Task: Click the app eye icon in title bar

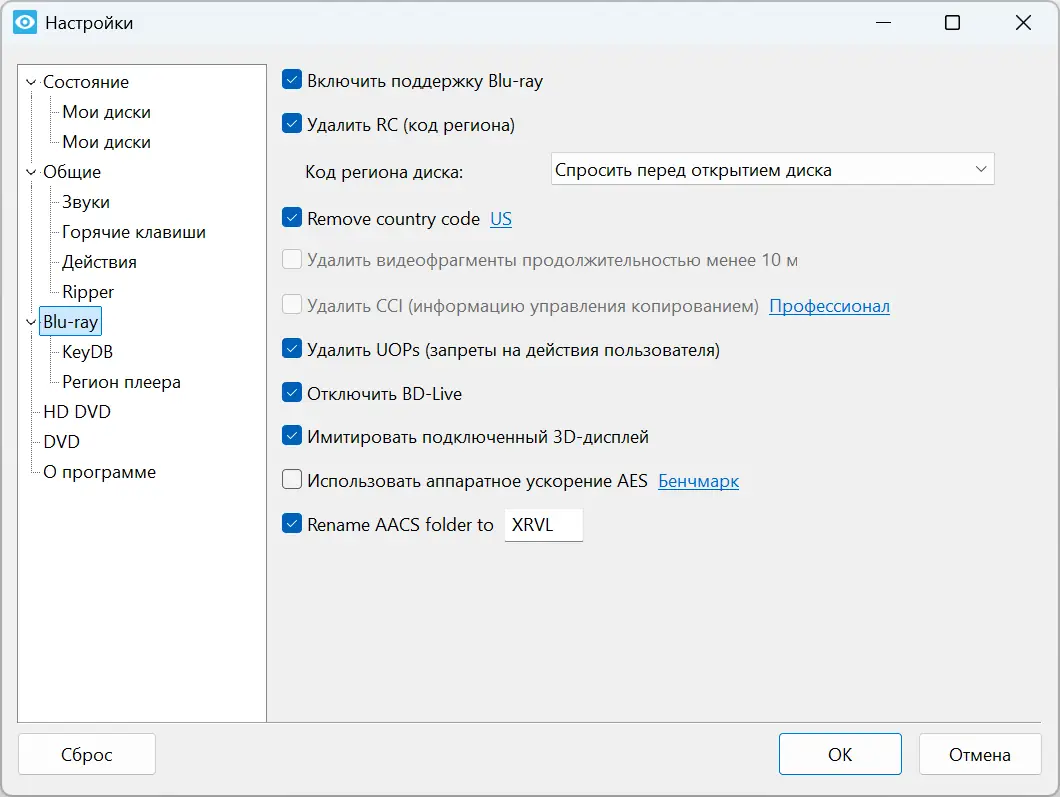Action: click(24, 23)
